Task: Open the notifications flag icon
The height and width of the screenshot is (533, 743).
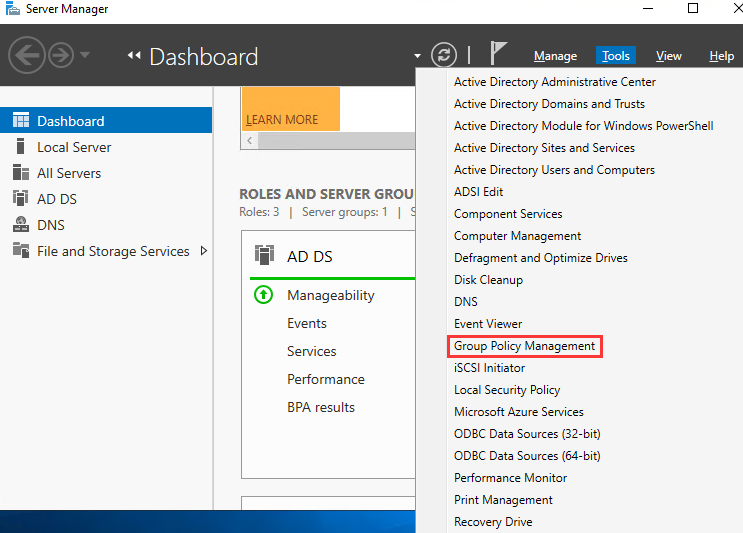Action: point(498,54)
